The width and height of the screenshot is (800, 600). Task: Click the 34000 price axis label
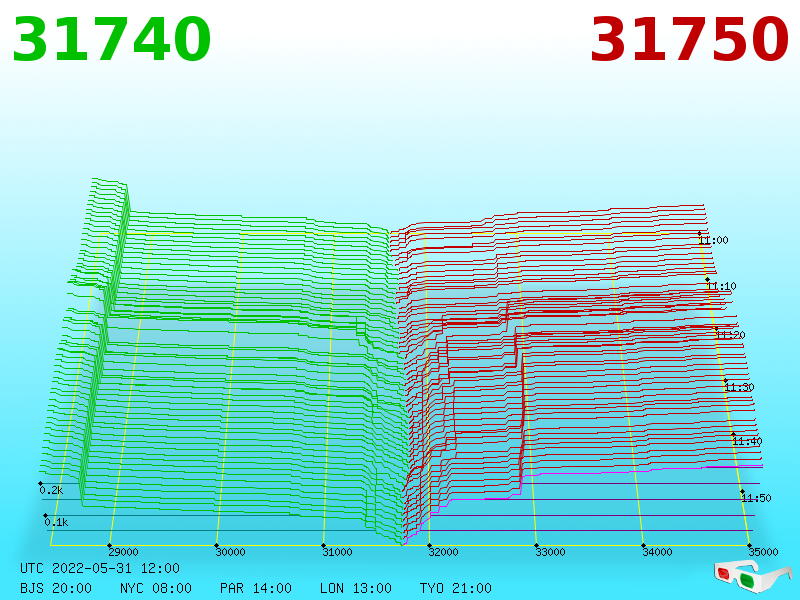[x=657, y=552]
